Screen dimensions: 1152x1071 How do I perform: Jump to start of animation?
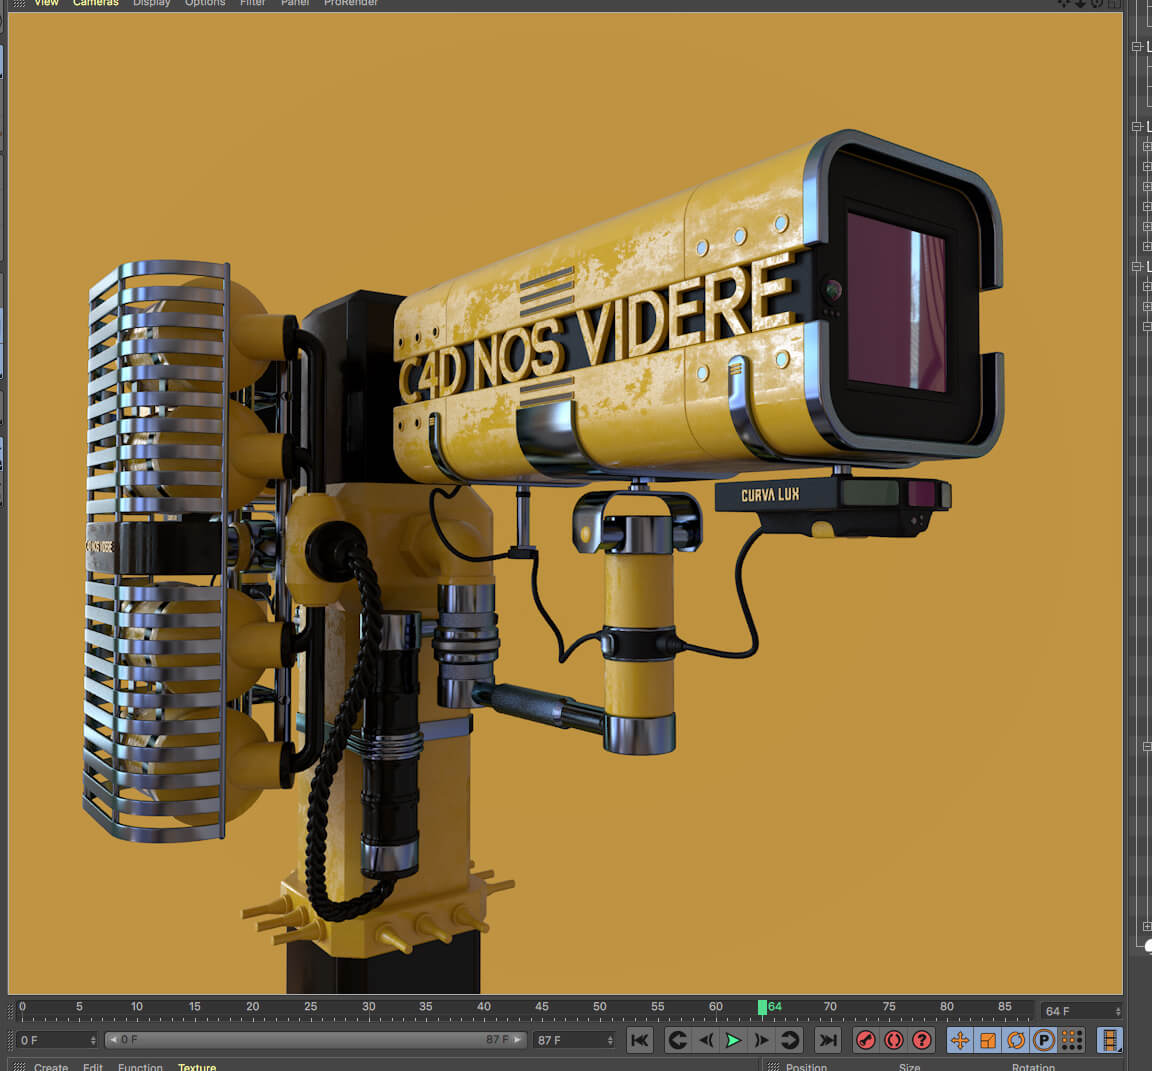pos(640,1040)
